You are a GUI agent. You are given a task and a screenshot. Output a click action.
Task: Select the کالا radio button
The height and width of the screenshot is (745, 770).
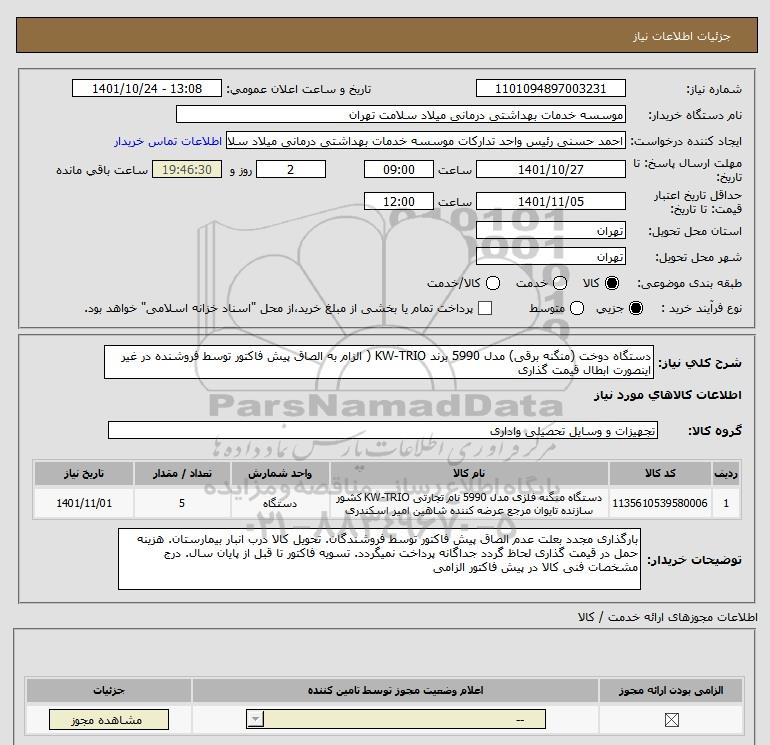click(612, 283)
